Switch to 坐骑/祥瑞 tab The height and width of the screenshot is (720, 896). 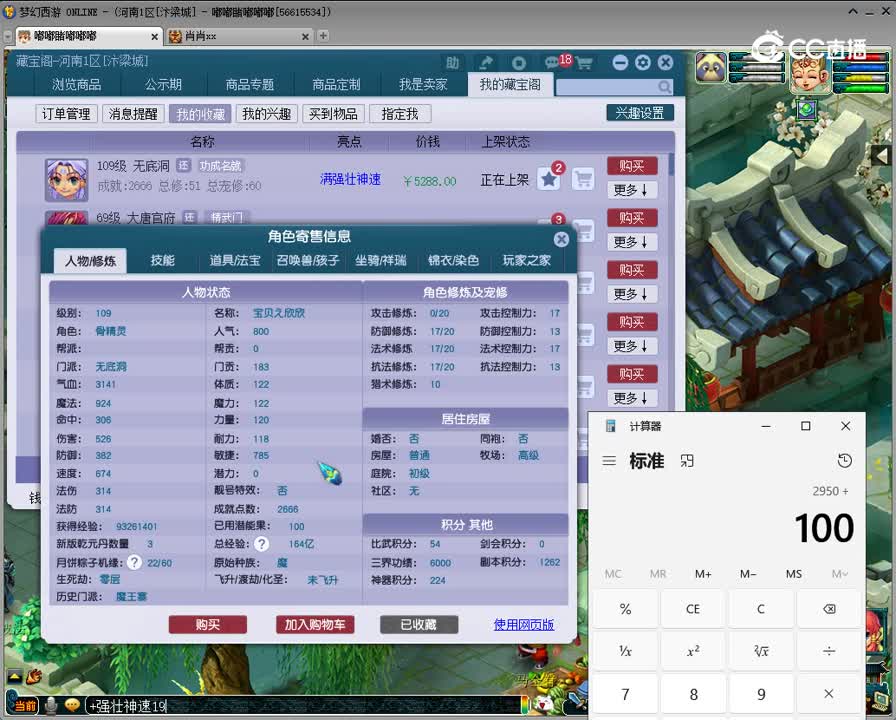point(381,261)
